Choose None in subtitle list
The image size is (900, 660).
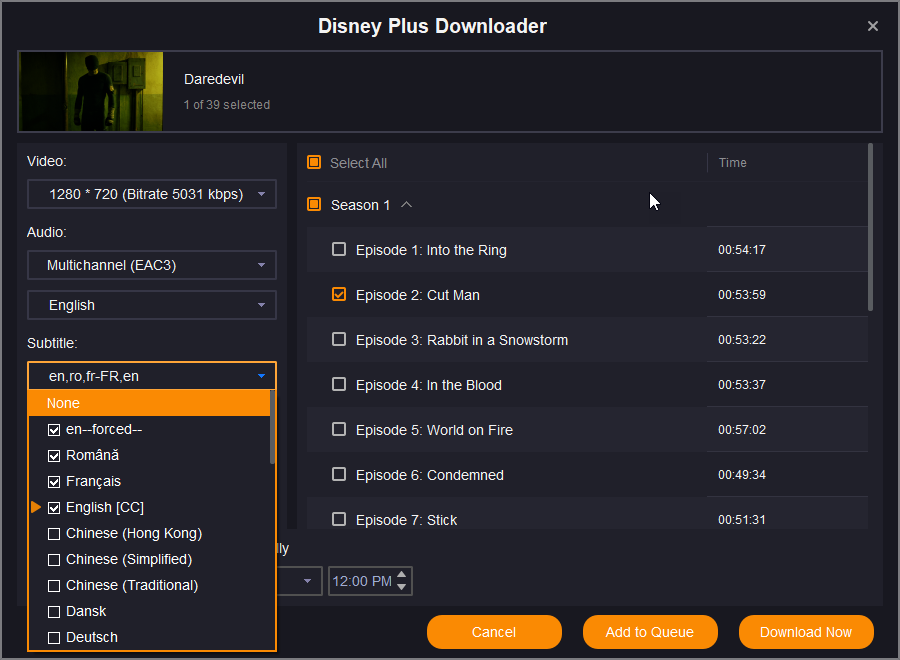coord(149,403)
